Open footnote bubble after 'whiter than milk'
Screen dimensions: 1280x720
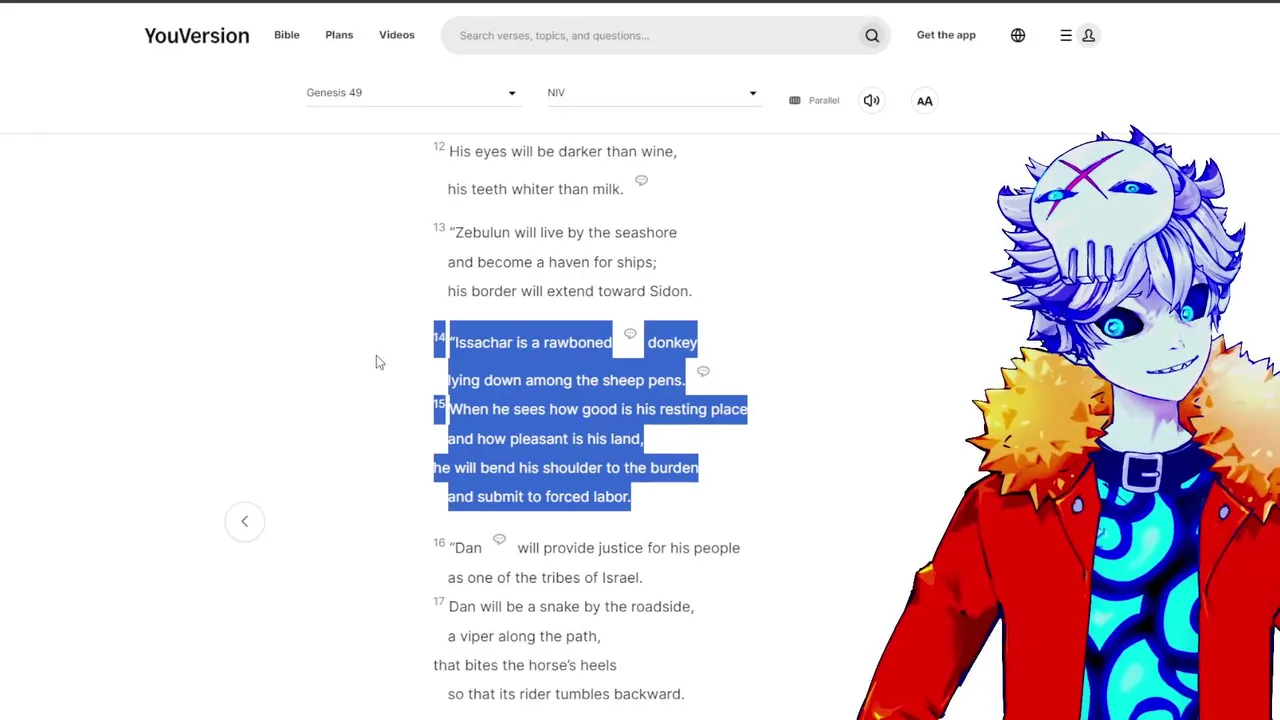click(x=641, y=181)
